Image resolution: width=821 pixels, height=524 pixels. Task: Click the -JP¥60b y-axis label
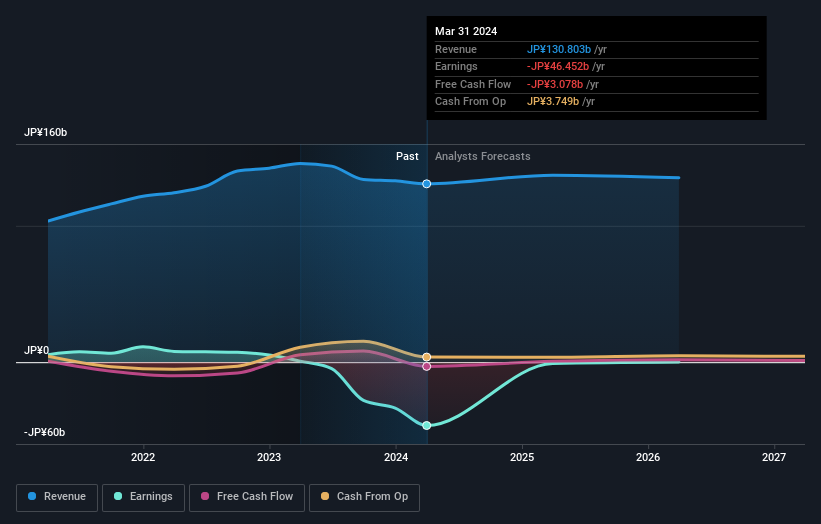(45, 432)
